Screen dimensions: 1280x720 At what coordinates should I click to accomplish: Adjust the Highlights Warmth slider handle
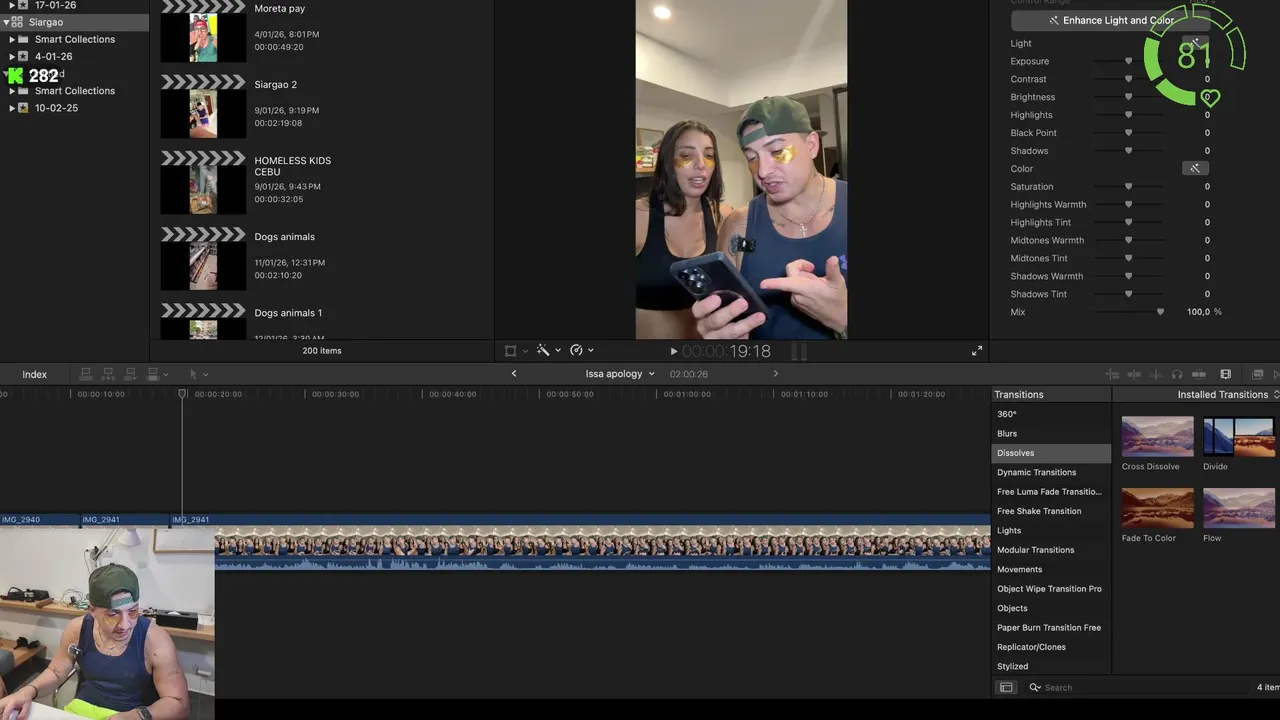(x=1129, y=204)
